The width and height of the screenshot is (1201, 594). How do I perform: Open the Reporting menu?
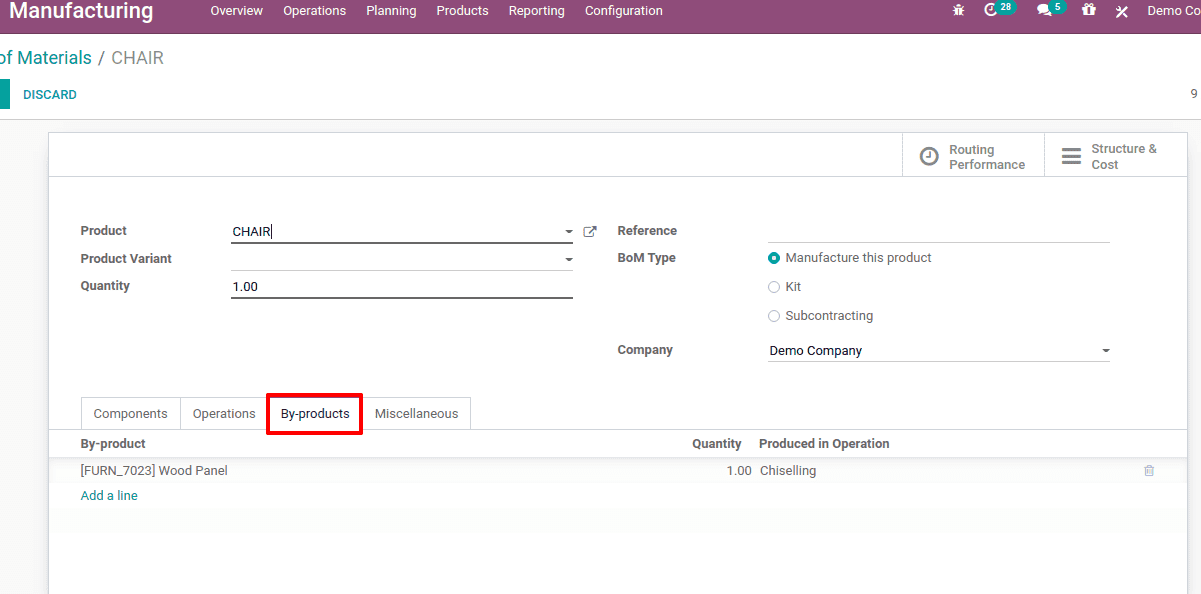[536, 11]
